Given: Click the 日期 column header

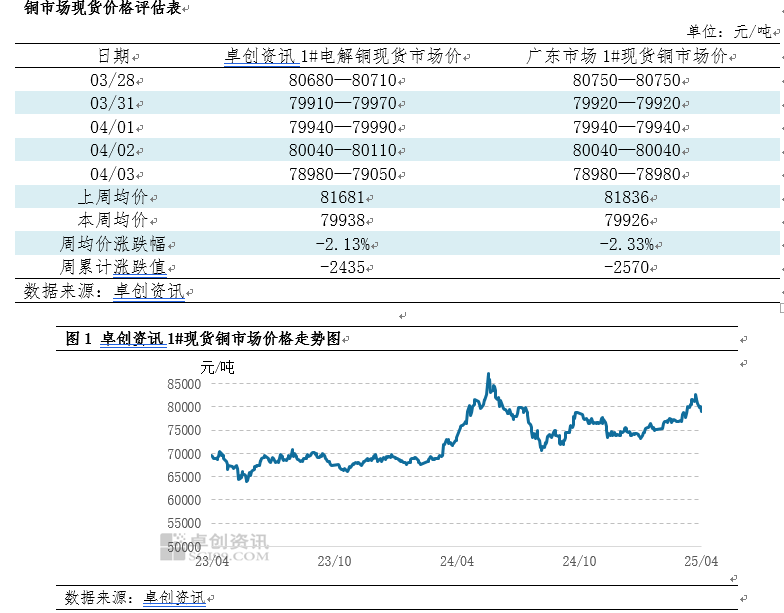Looking at the screenshot, I should [113, 57].
